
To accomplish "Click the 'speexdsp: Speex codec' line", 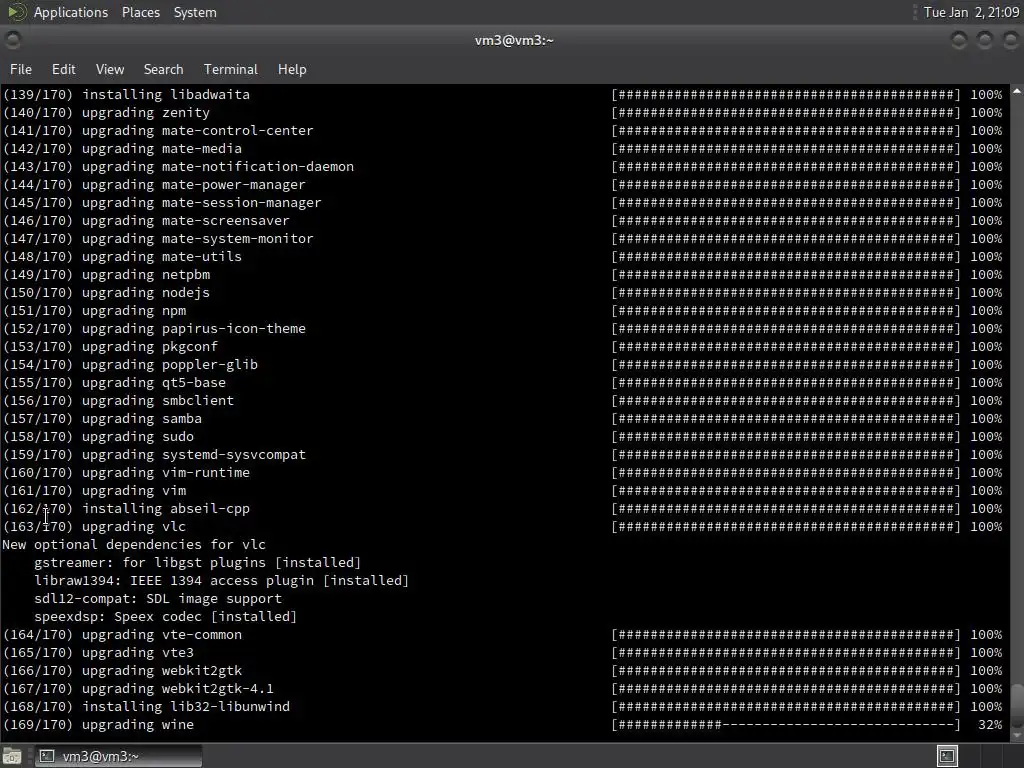I will tap(165, 616).
